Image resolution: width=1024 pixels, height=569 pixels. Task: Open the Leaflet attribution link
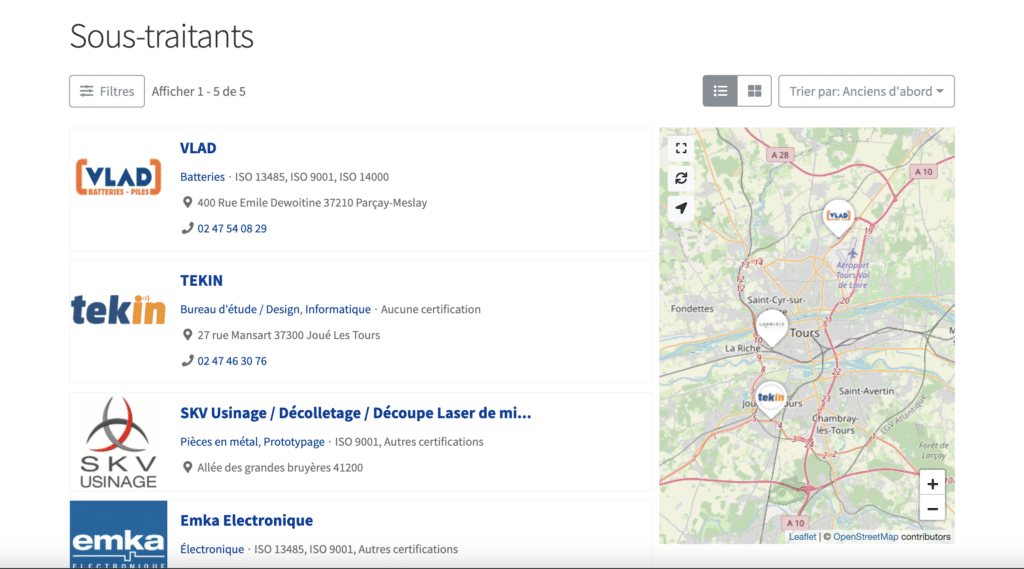(802, 537)
